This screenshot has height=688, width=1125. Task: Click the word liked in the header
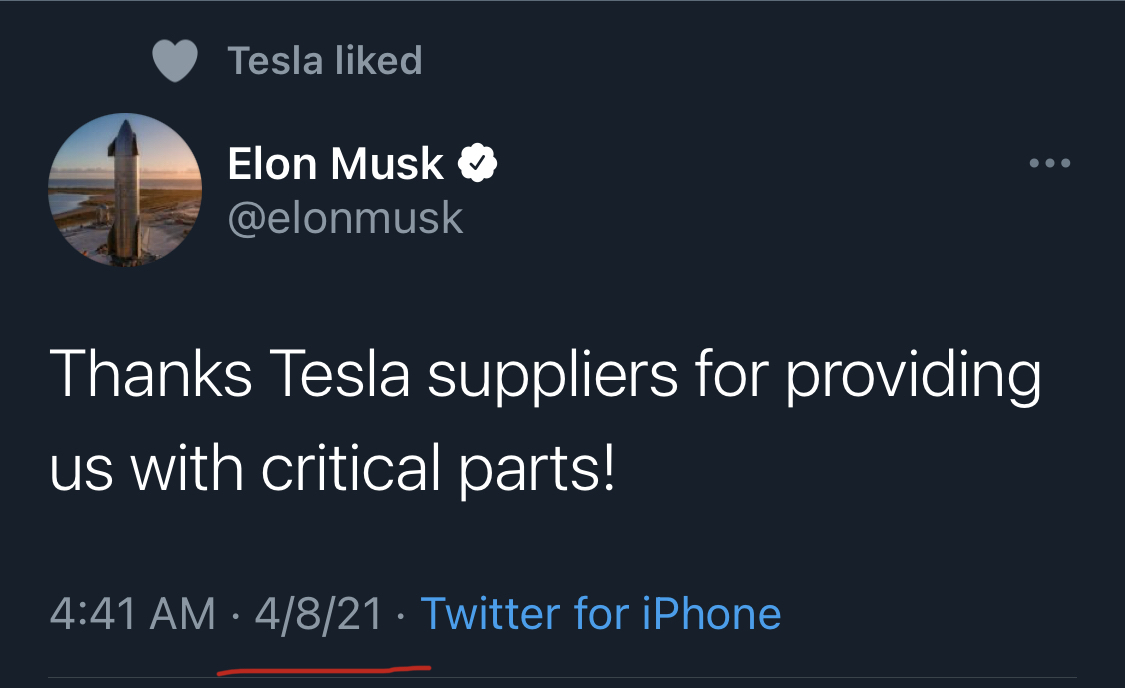[378, 61]
